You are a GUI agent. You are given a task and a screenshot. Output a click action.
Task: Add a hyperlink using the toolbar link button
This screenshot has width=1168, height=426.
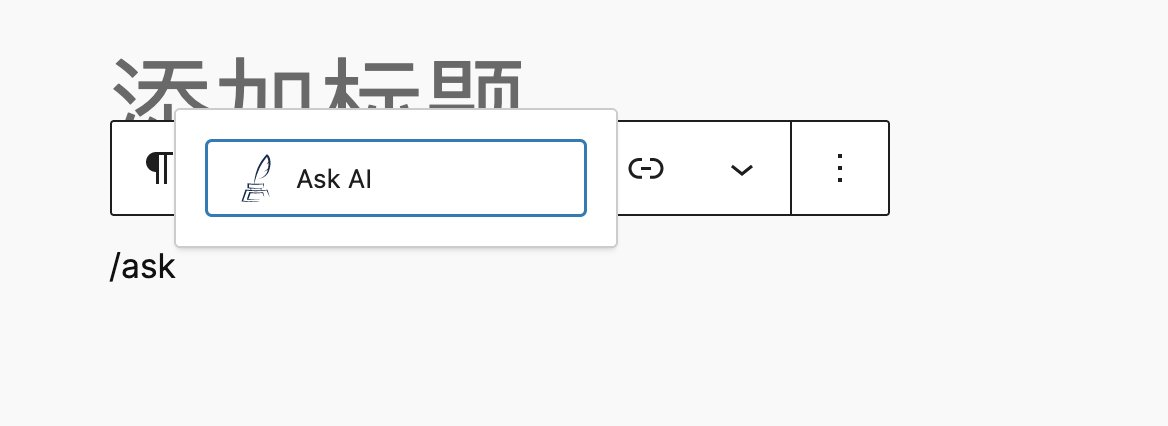point(646,169)
